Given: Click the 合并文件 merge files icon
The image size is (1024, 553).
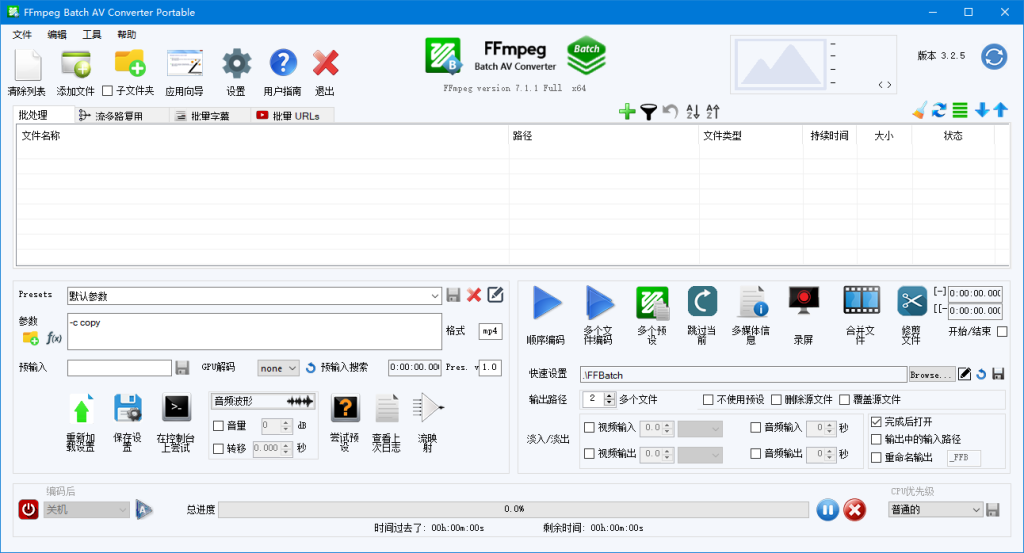Looking at the screenshot, I should click(861, 301).
